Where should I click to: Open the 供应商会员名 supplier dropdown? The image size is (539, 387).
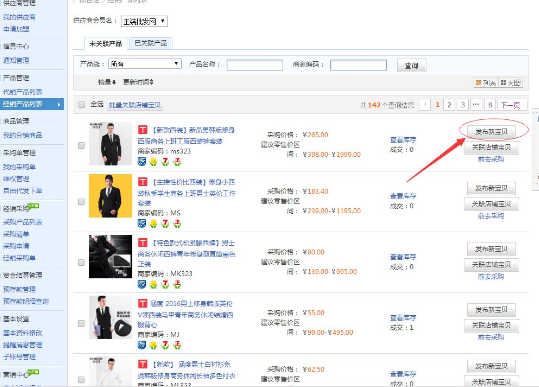click(x=144, y=21)
